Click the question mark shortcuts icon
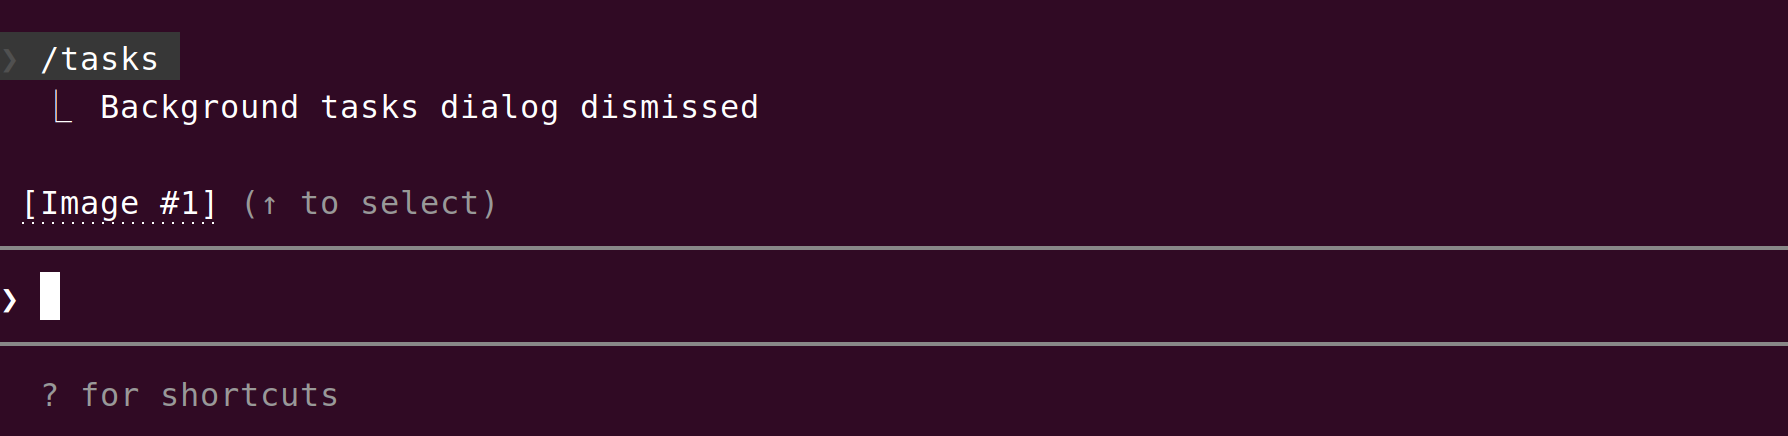The width and height of the screenshot is (1788, 436). coord(50,395)
